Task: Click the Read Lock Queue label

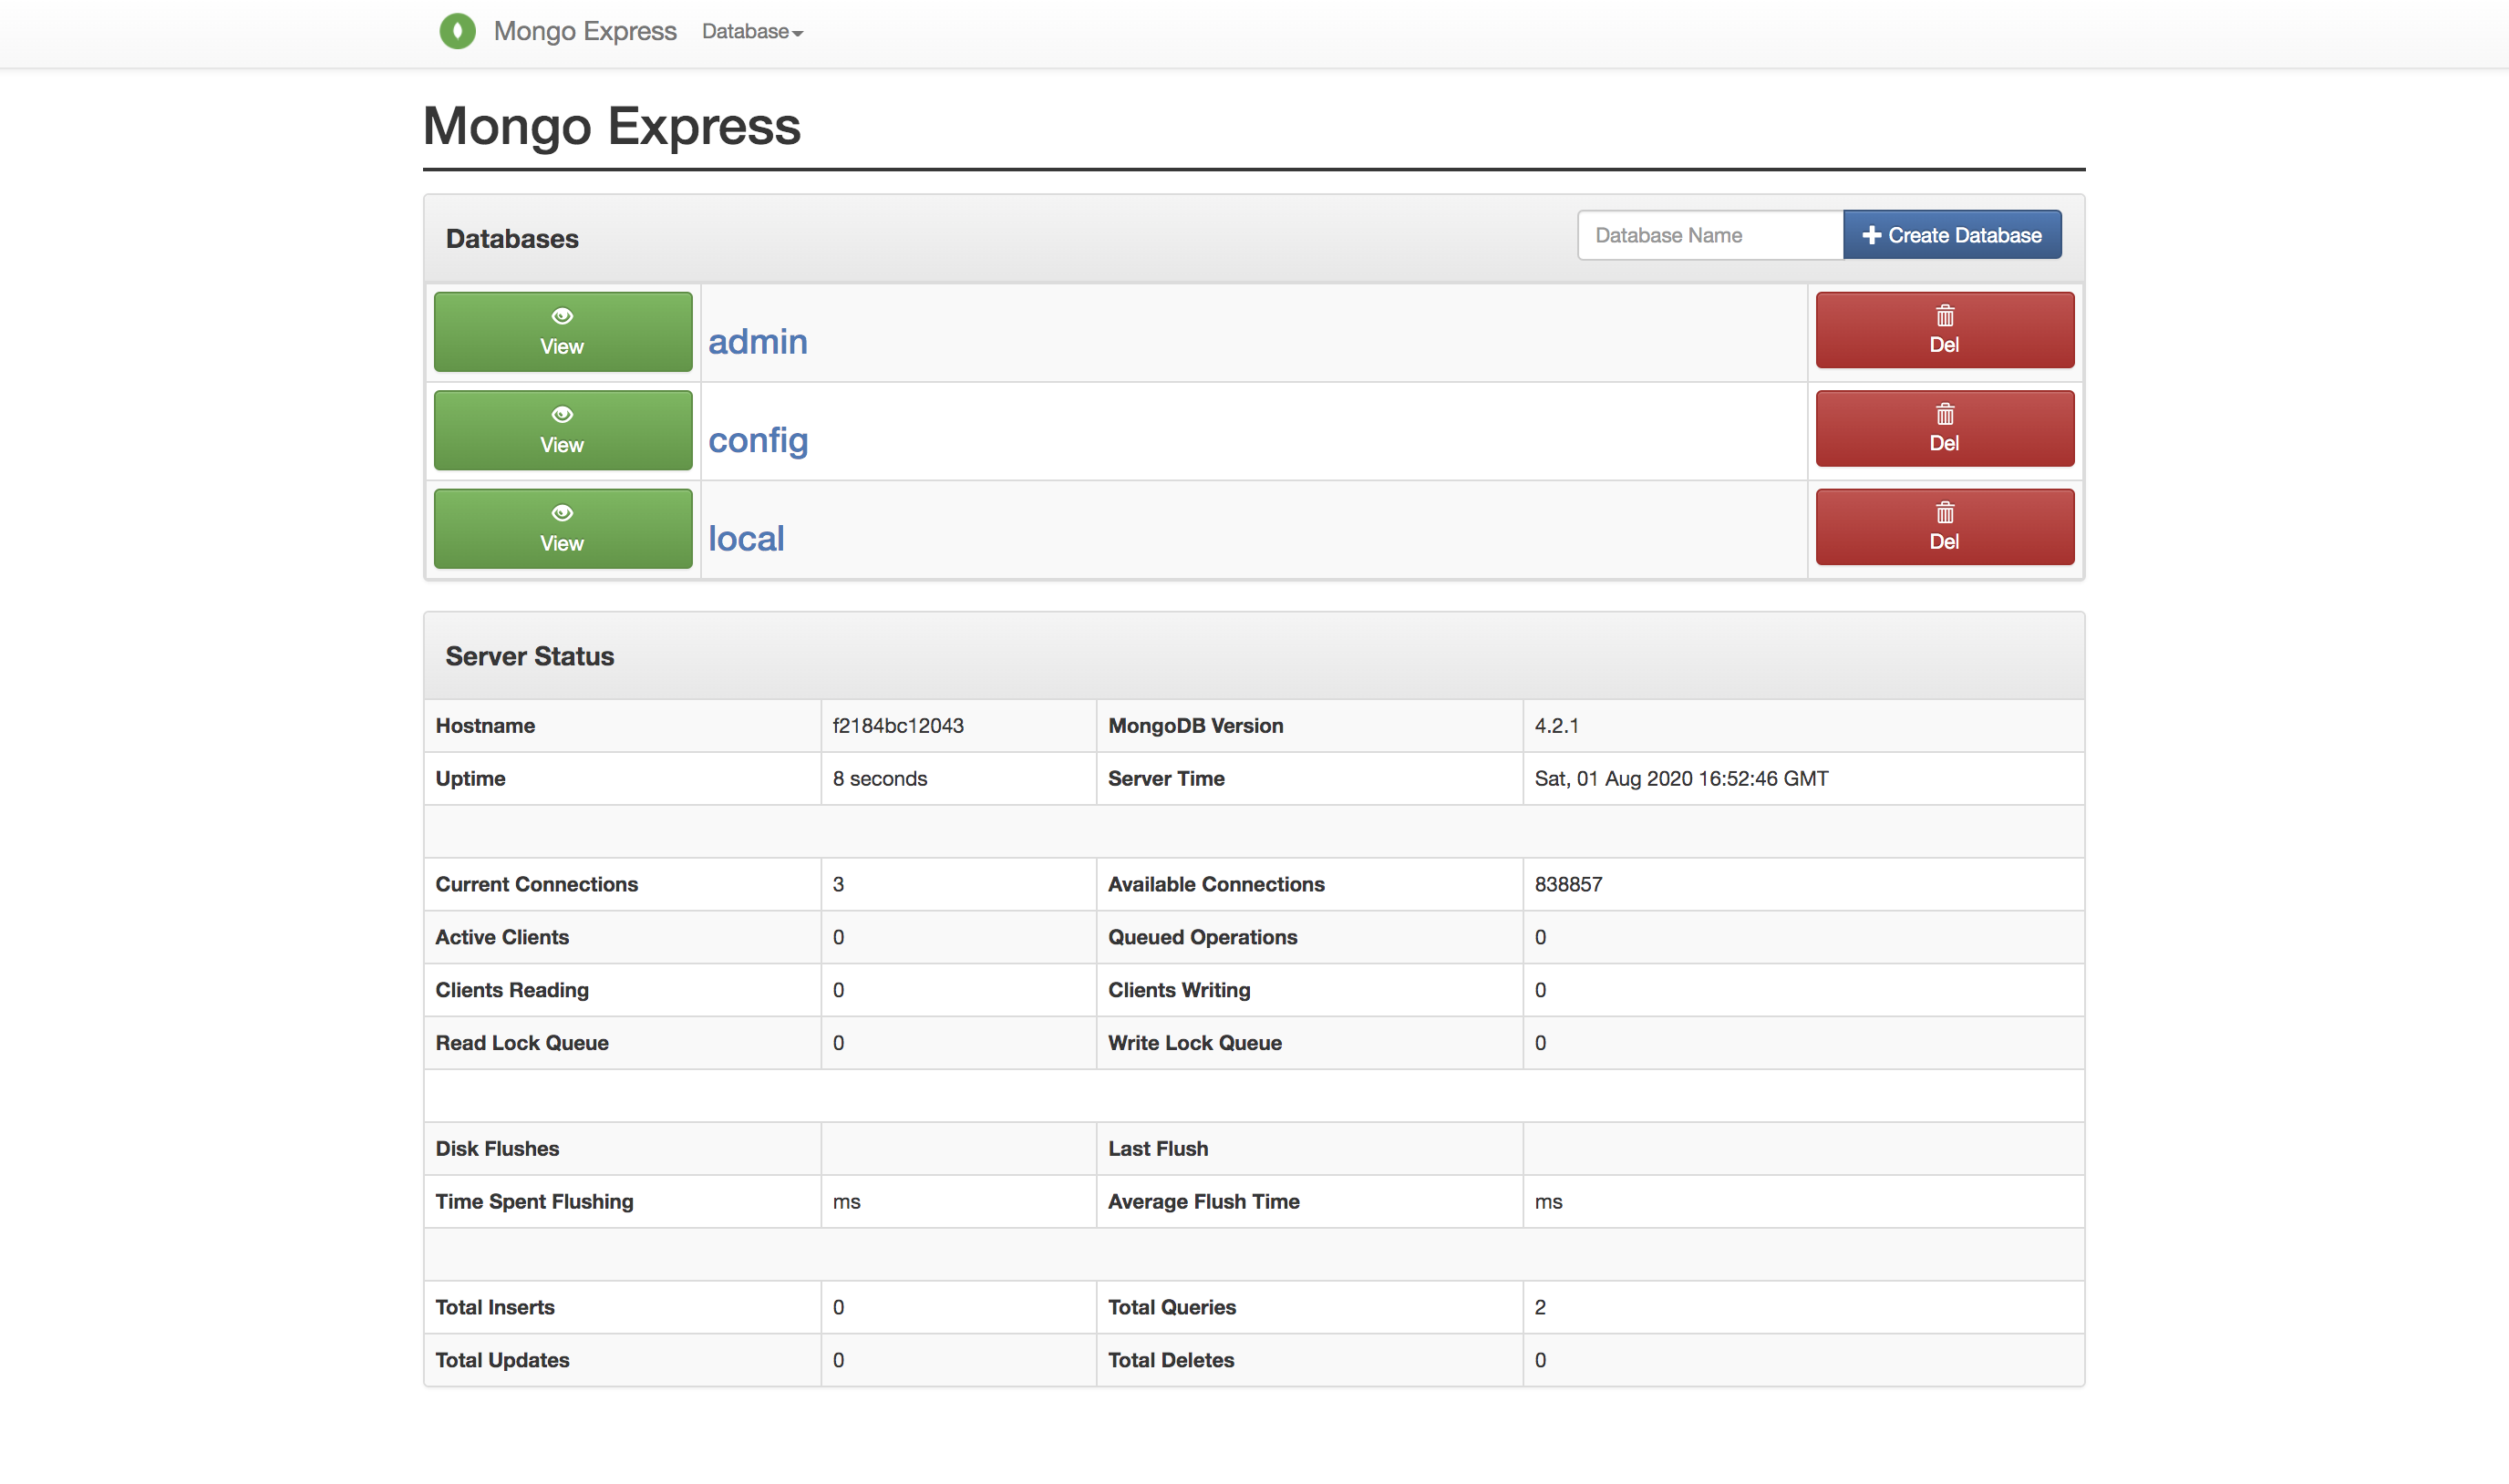Action: [x=522, y=1044]
